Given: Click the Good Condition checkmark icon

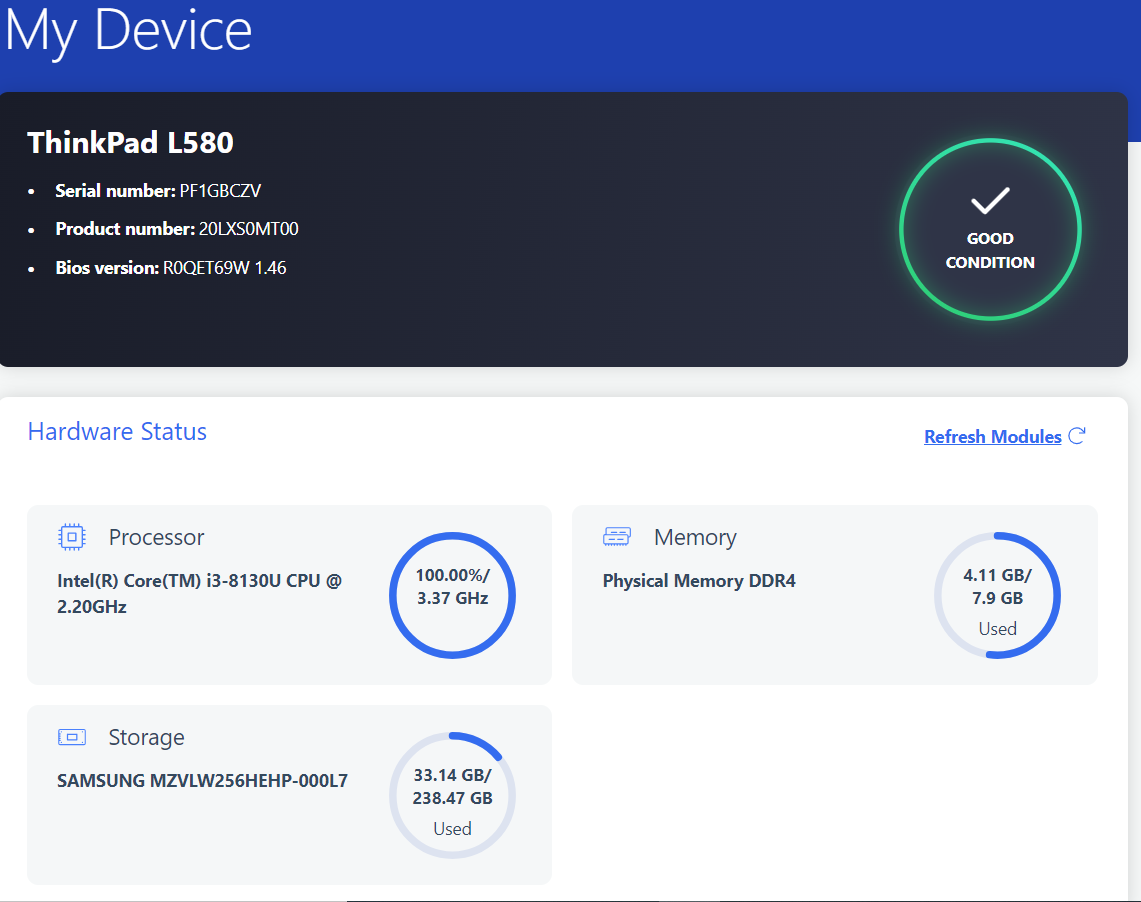Looking at the screenshot, I should click(990, 201).
